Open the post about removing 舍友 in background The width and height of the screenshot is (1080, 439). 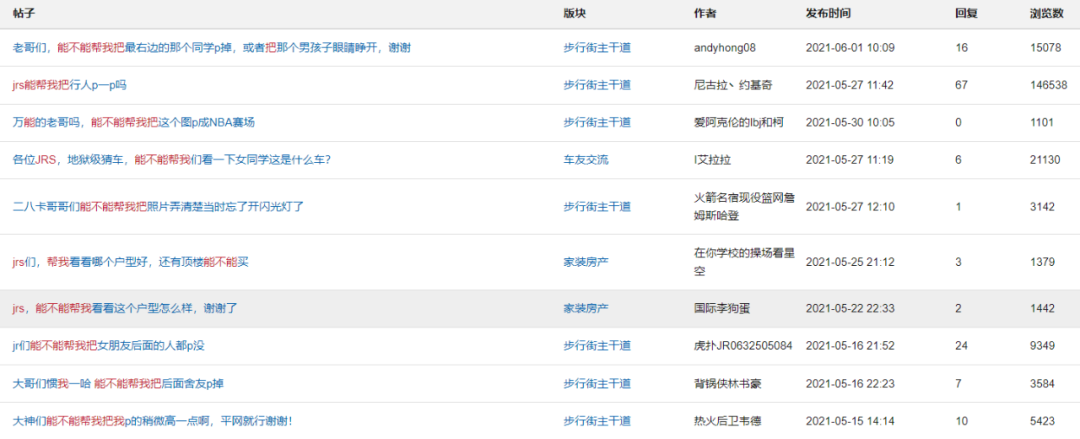[118, 383]
